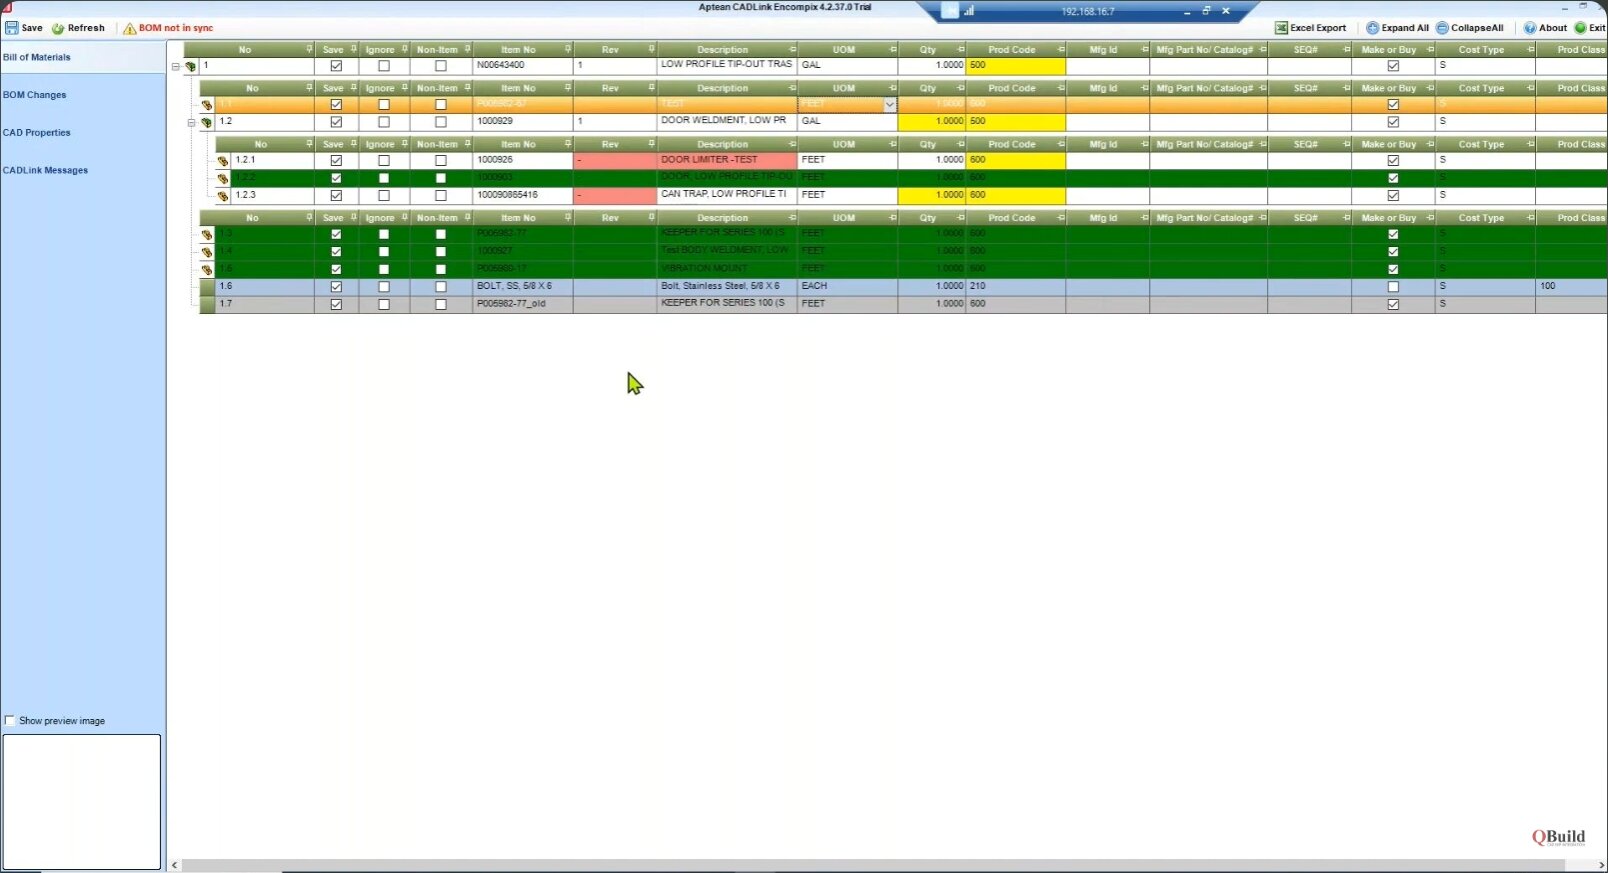This screenshot has width=1608, height=873.
Task: Show the CADLink Messages section
Action: (45, 171)
